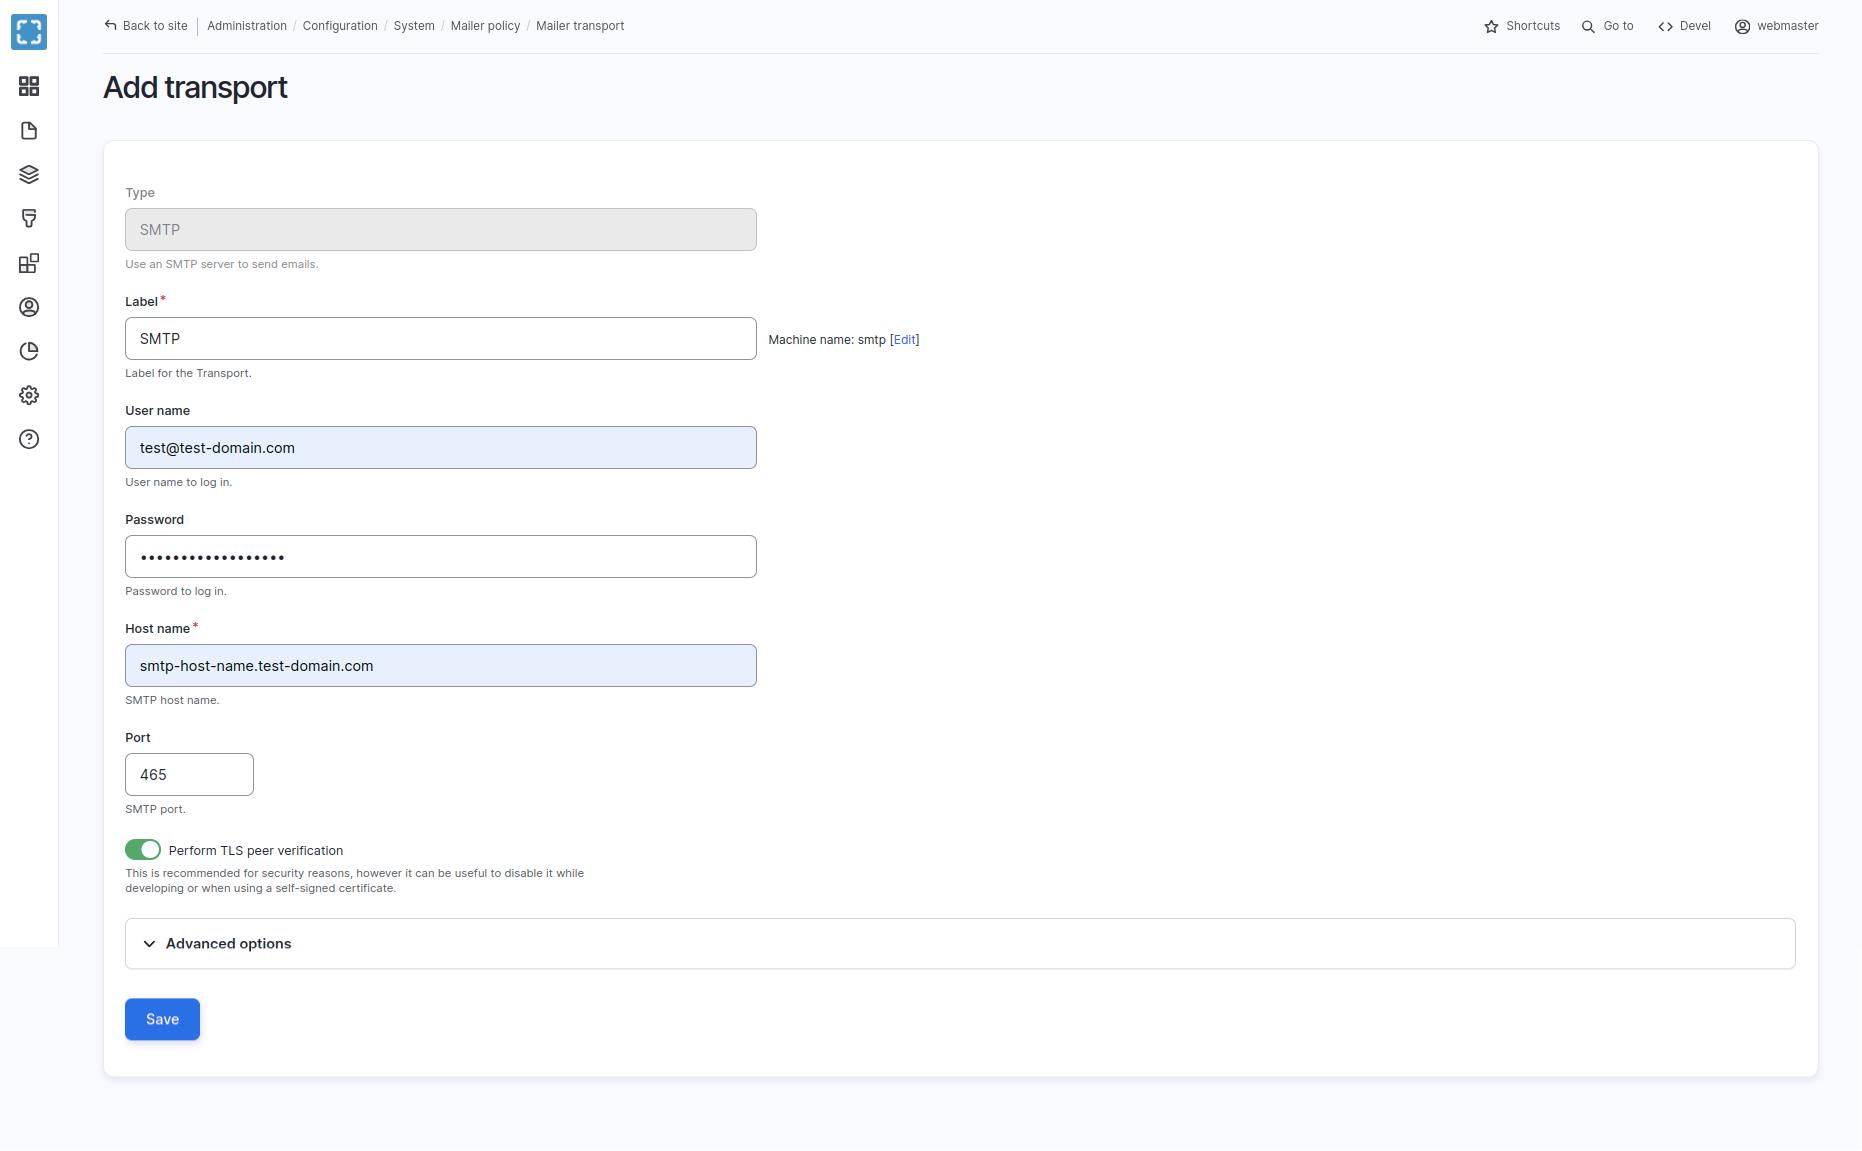Open the Content page icon in sidebar
The image size is (1862, 1151).
pyautogui.click(x=29, y=131)
